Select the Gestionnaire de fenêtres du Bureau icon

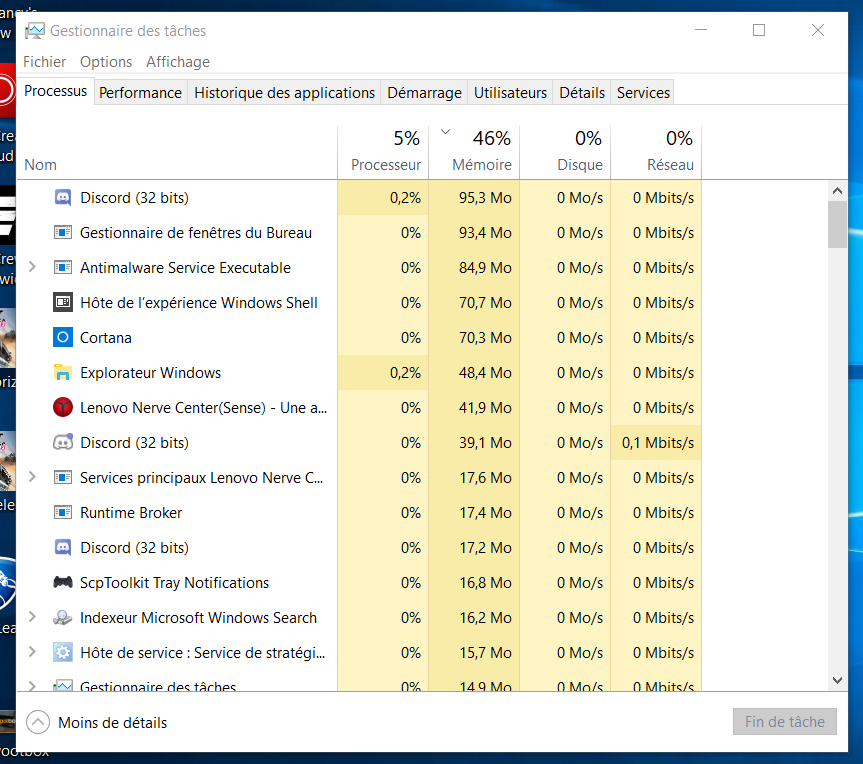[x=63, y=233]
